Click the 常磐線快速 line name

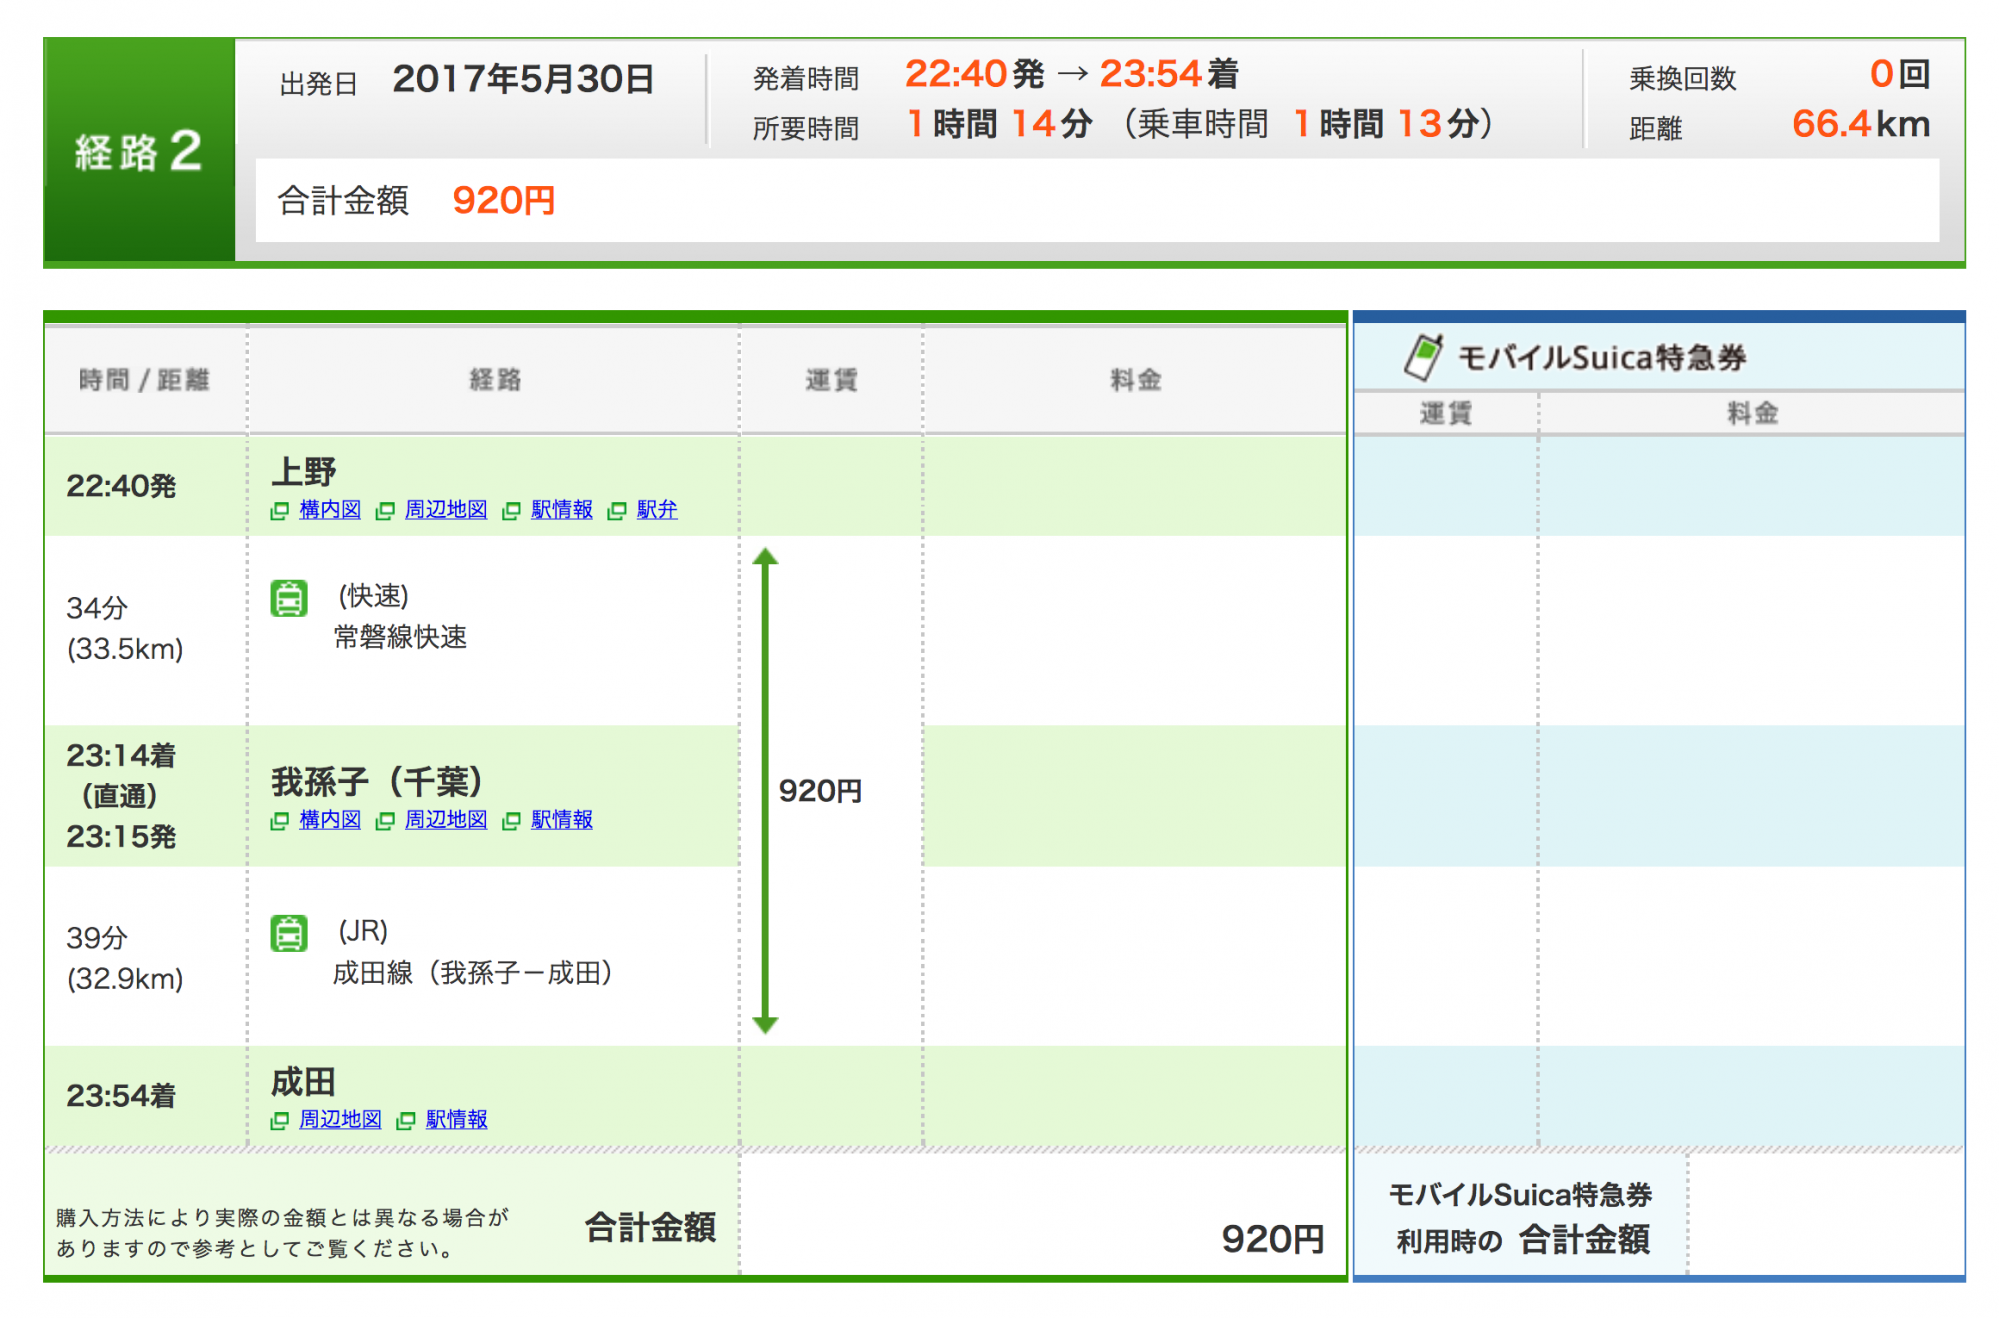click(x=400, y=637)
